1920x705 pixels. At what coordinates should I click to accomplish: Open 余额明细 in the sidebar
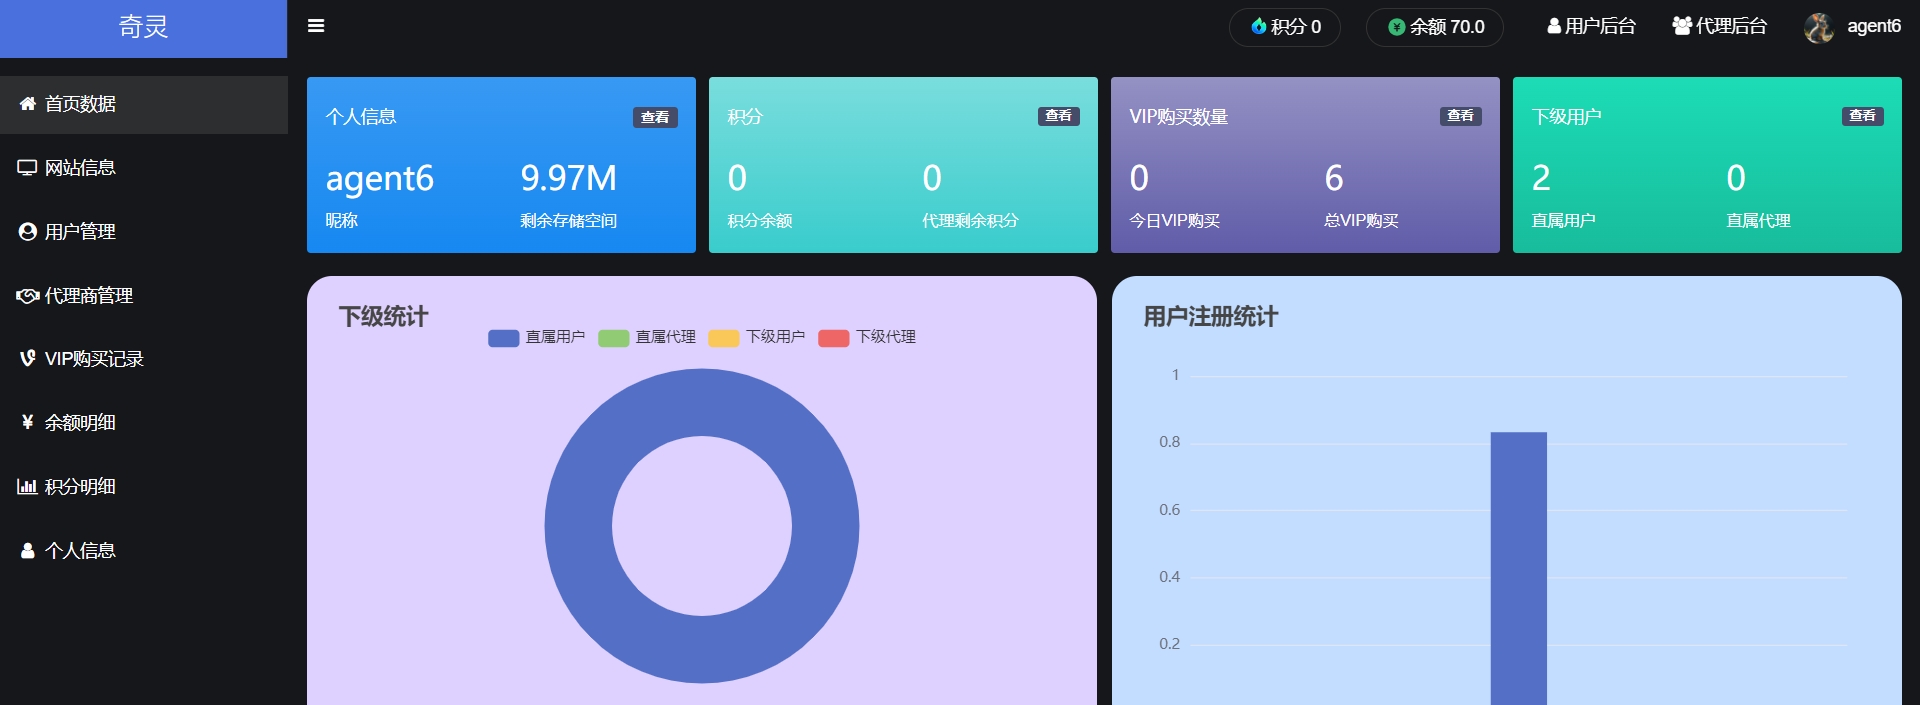click(144, 423)
